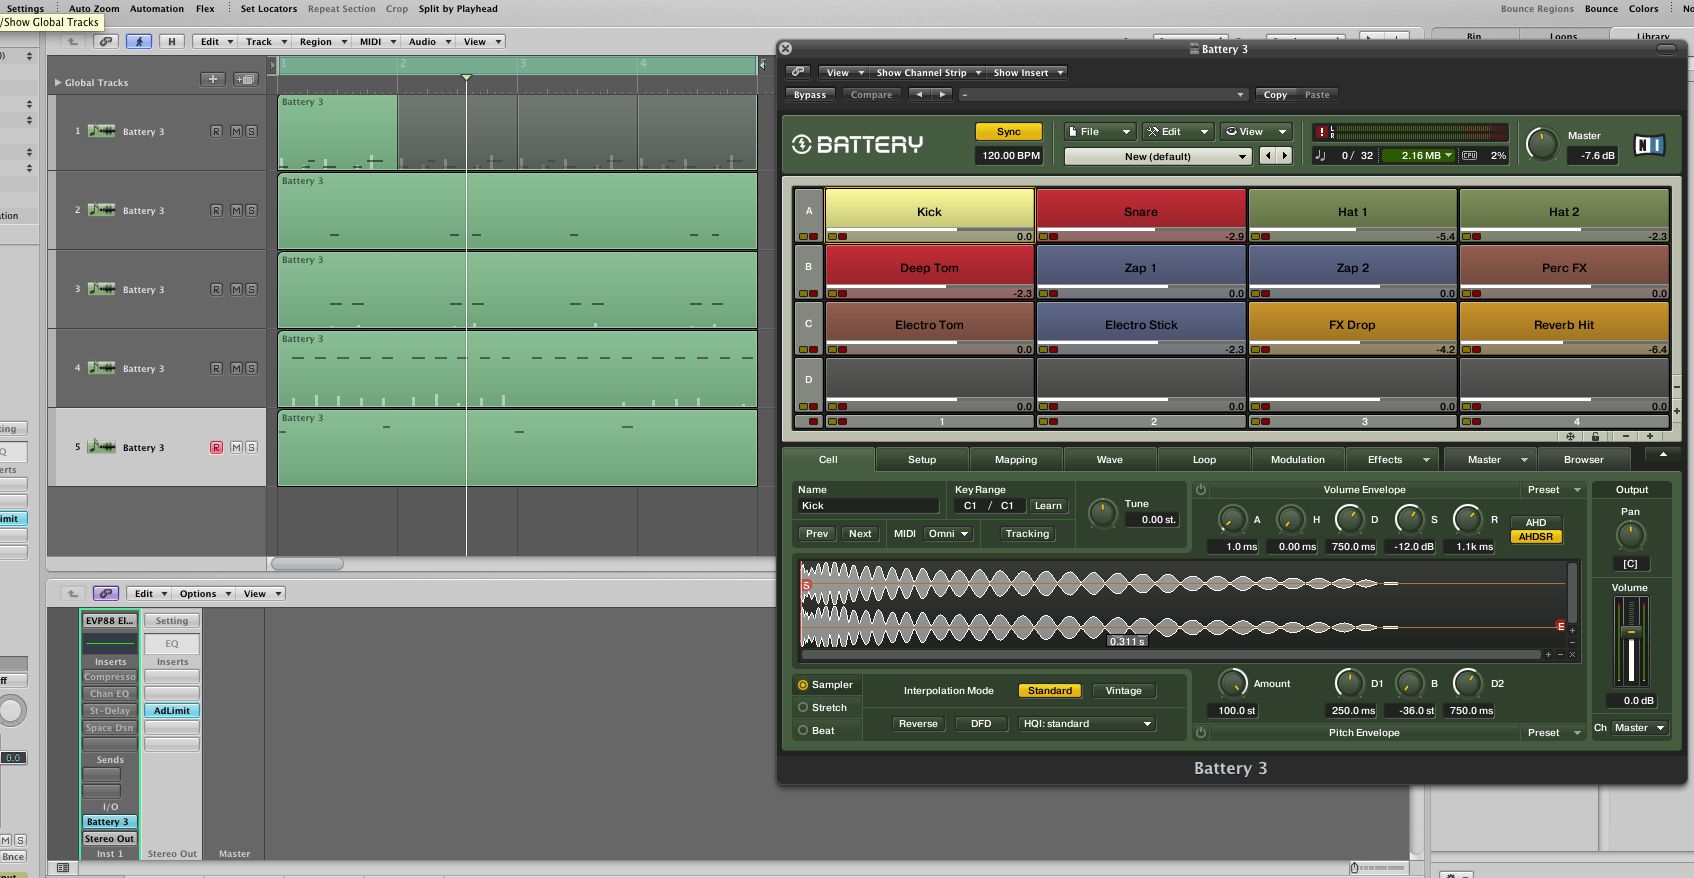Click the Master volume knob
Screen dimensions: 1694x878
1542,144
